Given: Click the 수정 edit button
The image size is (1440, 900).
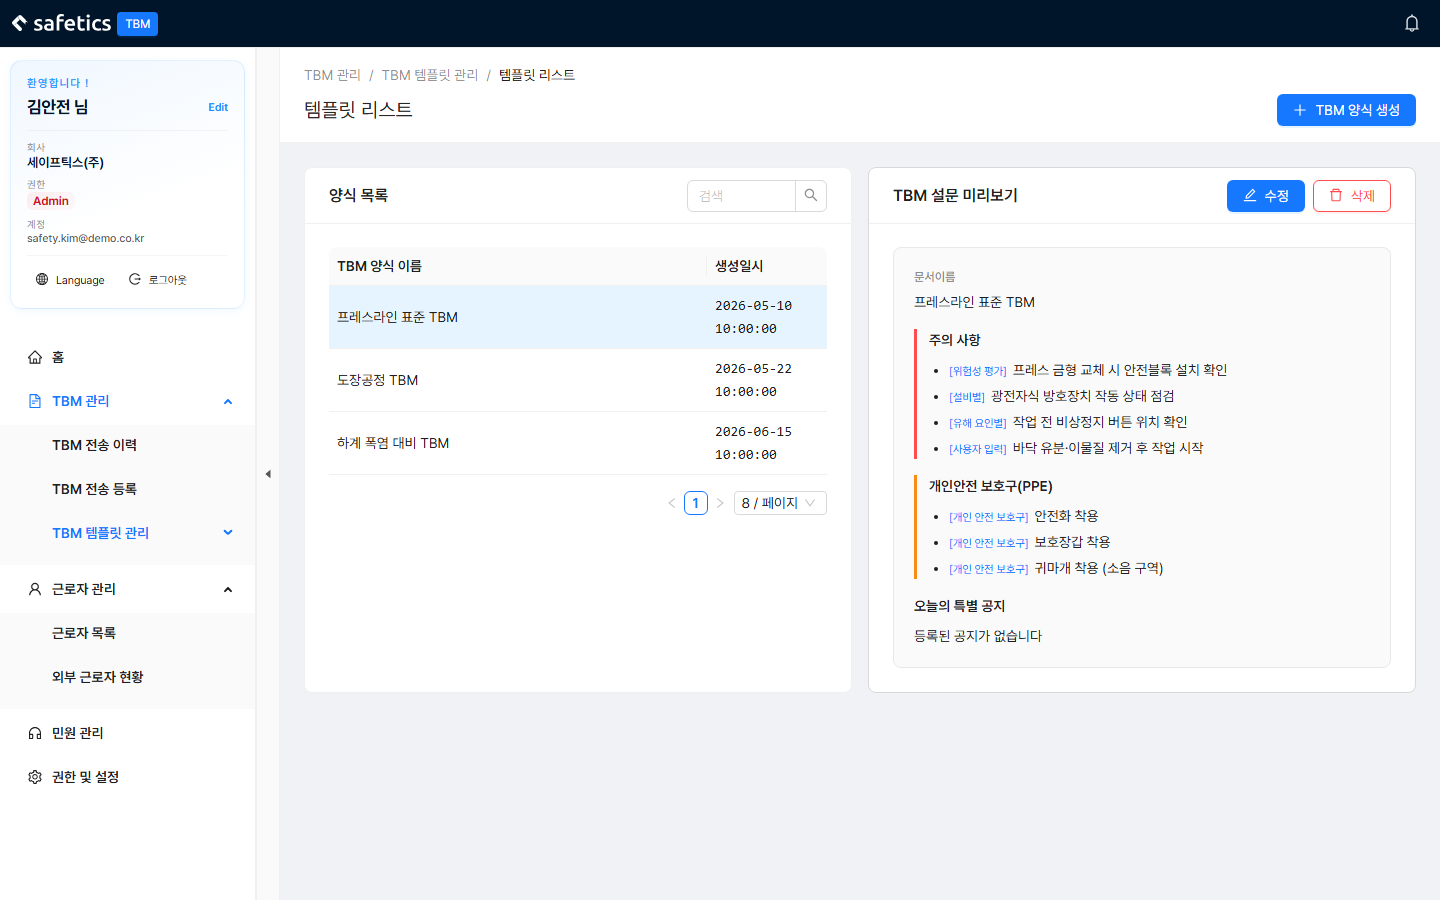Looking at the screenshot, I should point(1266,196).
